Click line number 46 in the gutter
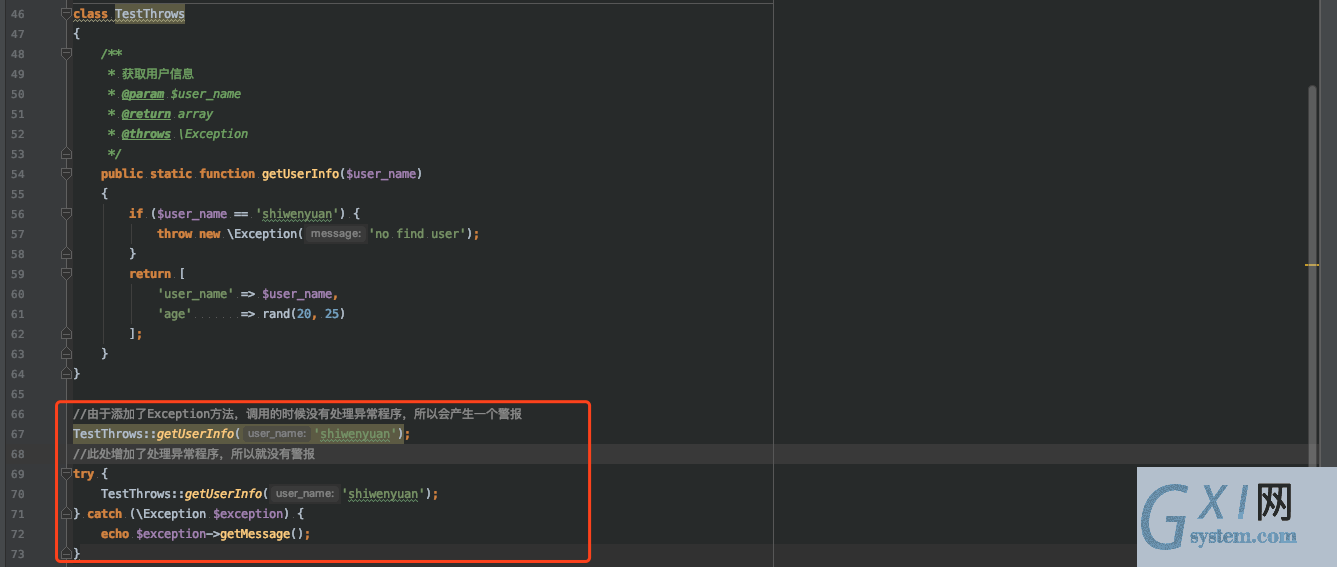The image size is (1337, 567). pos(17,14)
